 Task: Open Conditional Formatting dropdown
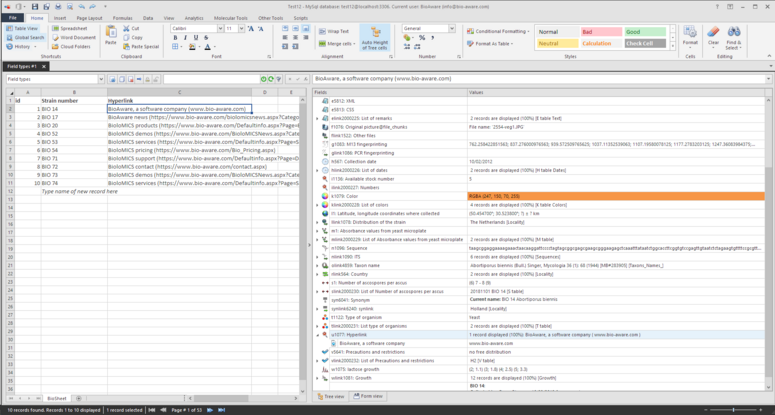pyautogui.click(x=498, y=31)
